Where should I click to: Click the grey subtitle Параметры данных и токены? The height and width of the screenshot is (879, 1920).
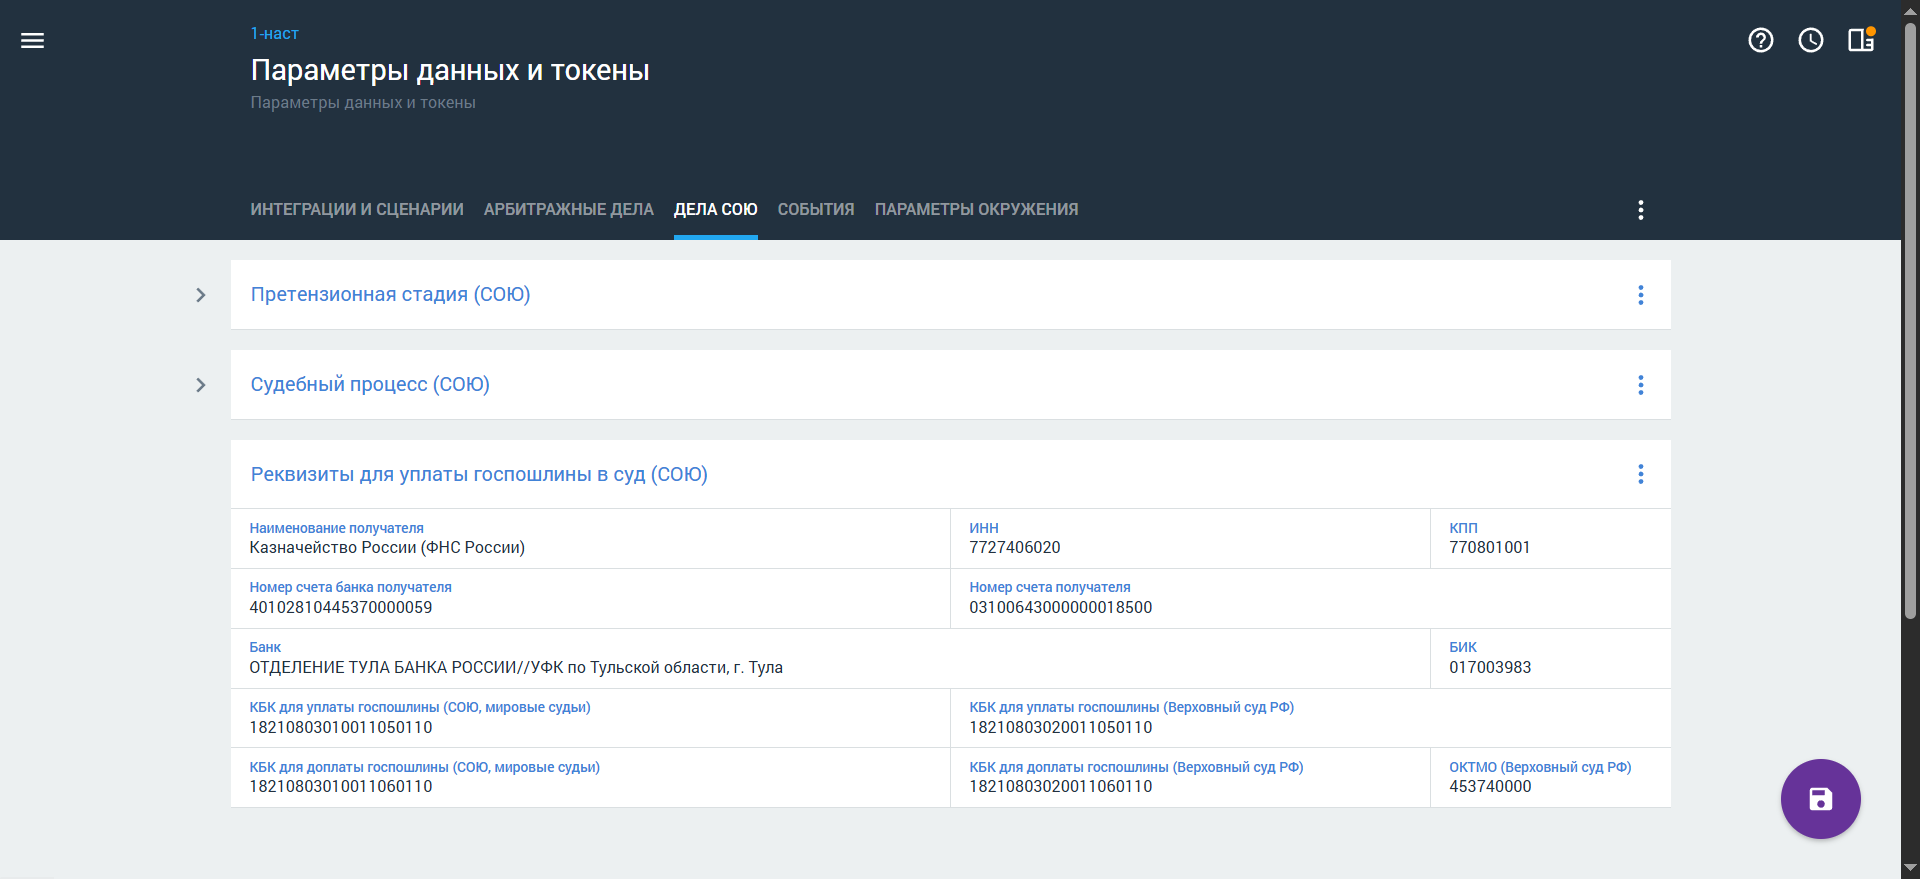click(363, 102)
